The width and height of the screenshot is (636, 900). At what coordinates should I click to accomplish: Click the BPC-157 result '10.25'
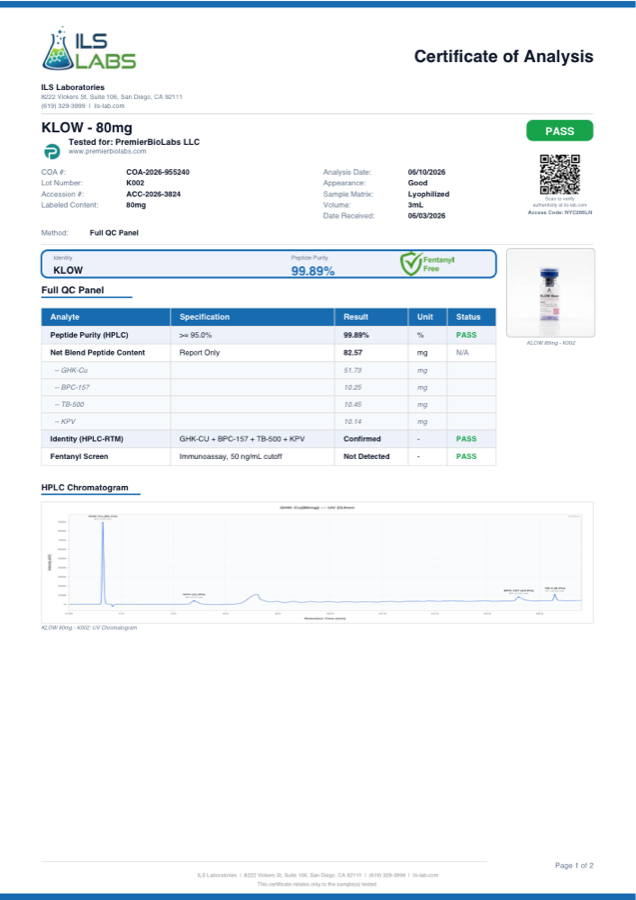352,387
